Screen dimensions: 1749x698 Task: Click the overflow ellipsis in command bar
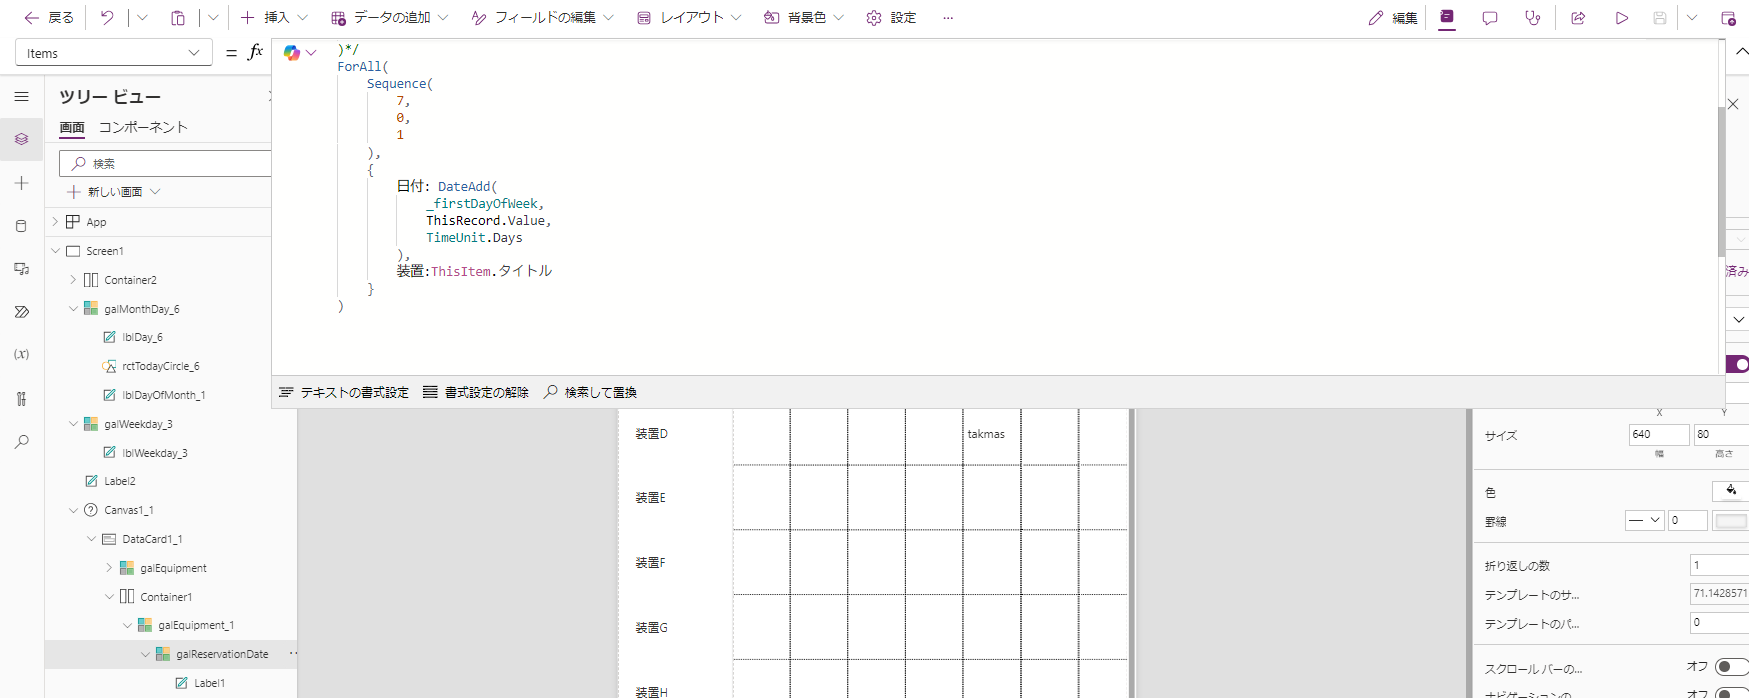pos(948,17)
